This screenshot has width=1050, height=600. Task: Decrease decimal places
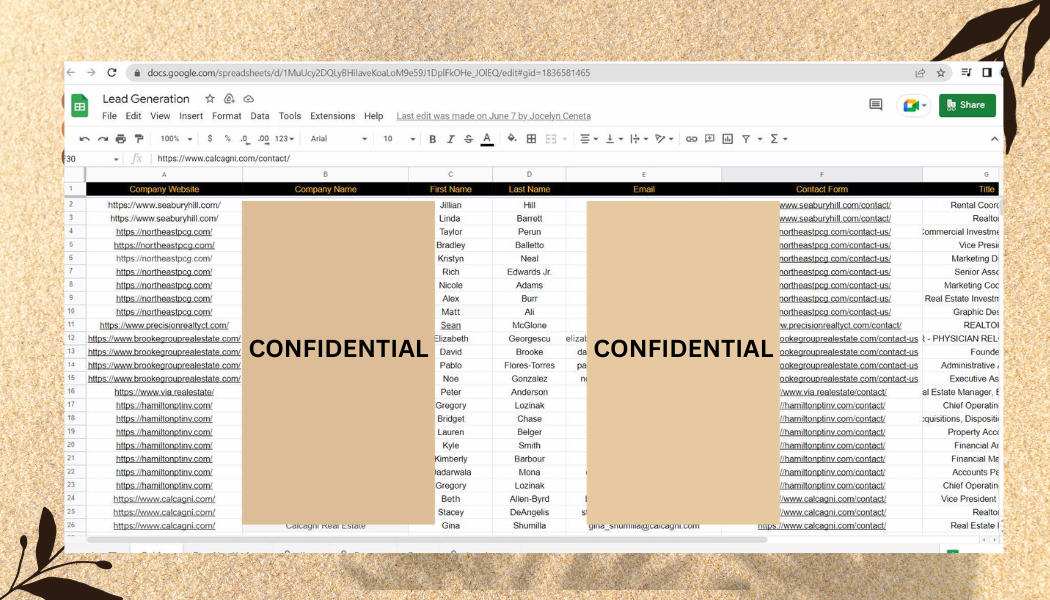244,139
